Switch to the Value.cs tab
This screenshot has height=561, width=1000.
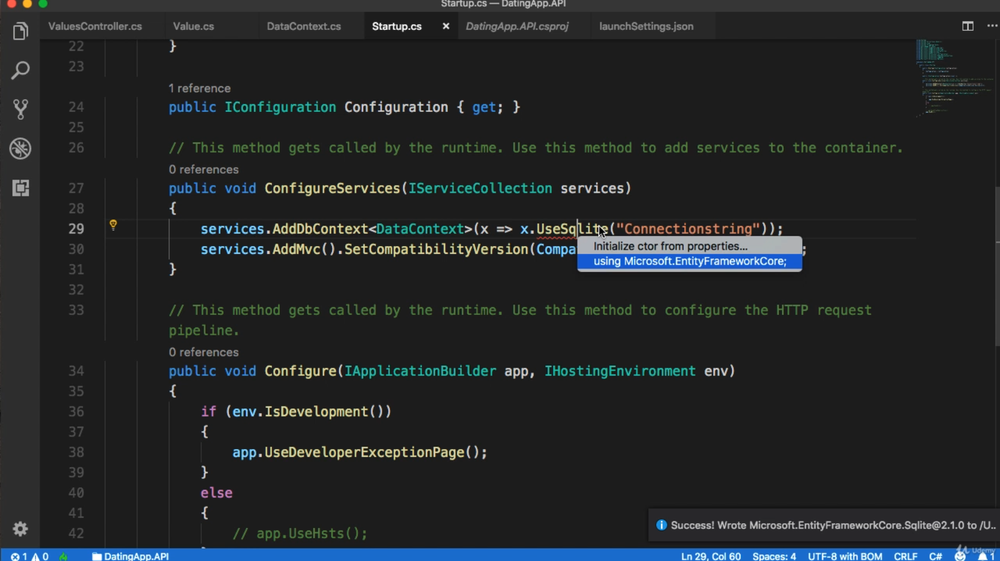pyautogui.click(x=193, y=26)
